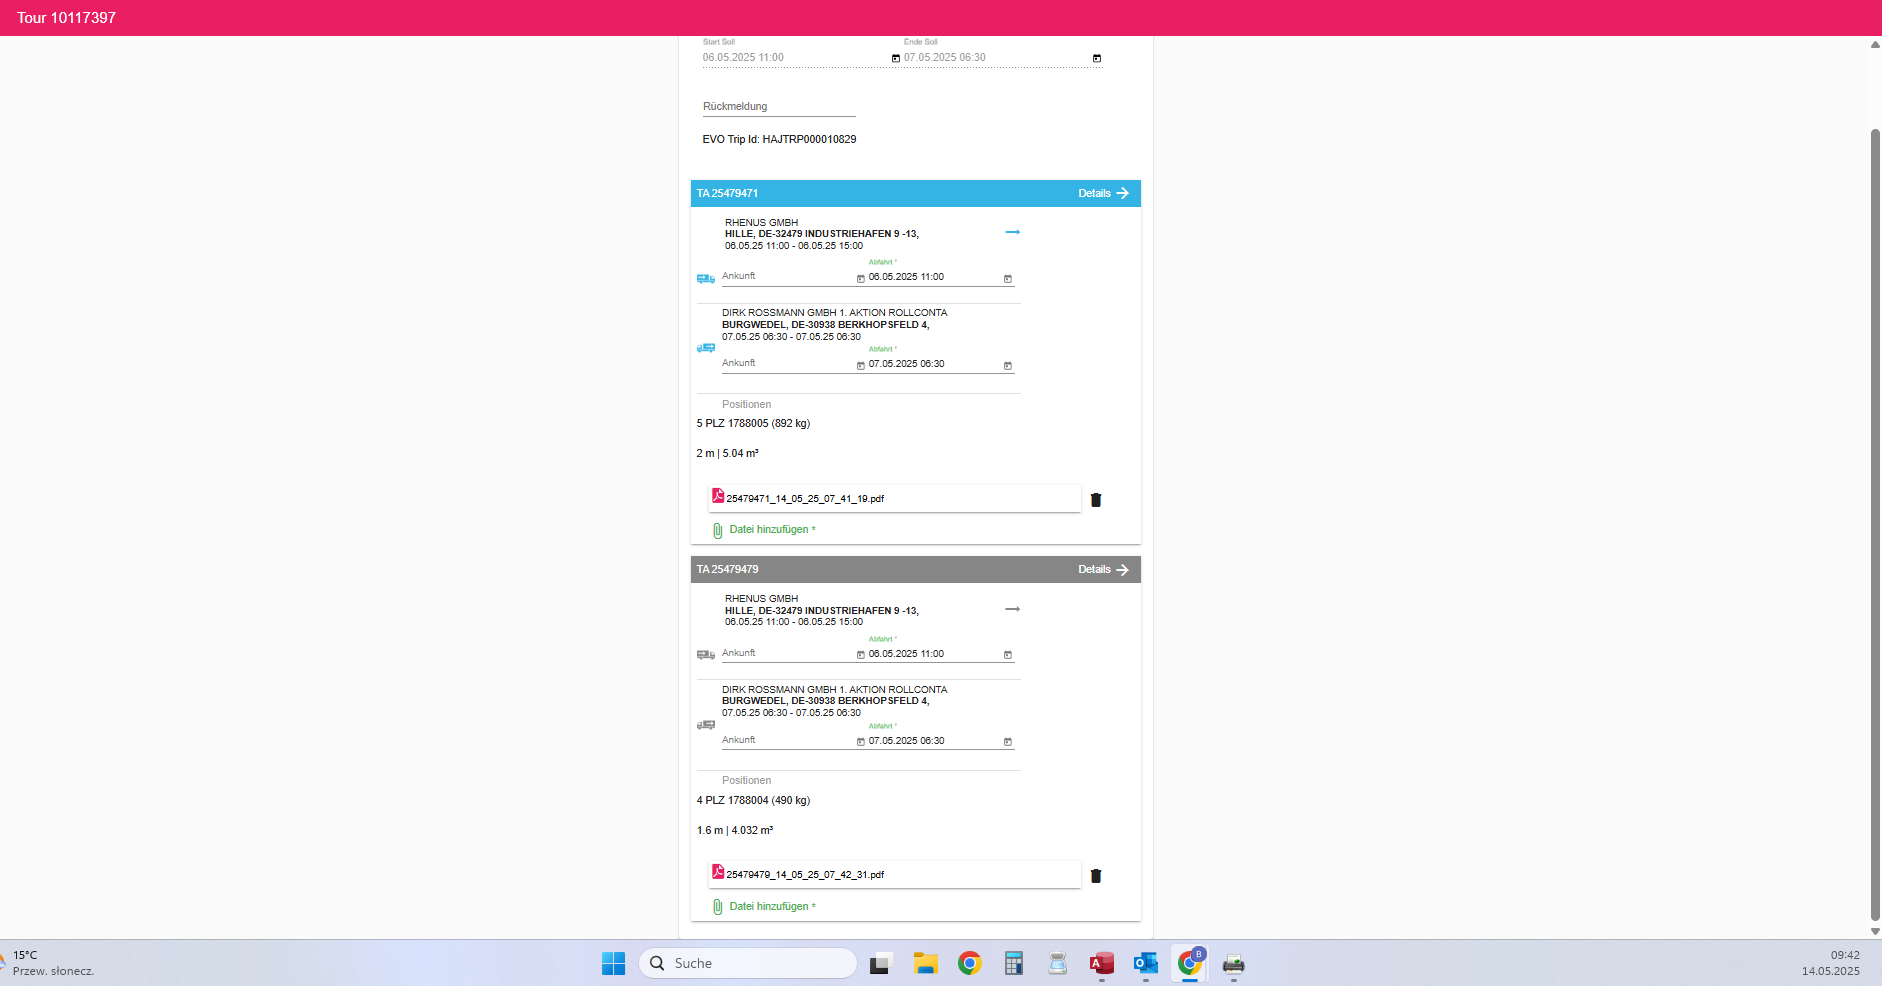Click scrollbar up arrow
The height and width of the screenshot is (986, 1882).
tap(1875, 44)
